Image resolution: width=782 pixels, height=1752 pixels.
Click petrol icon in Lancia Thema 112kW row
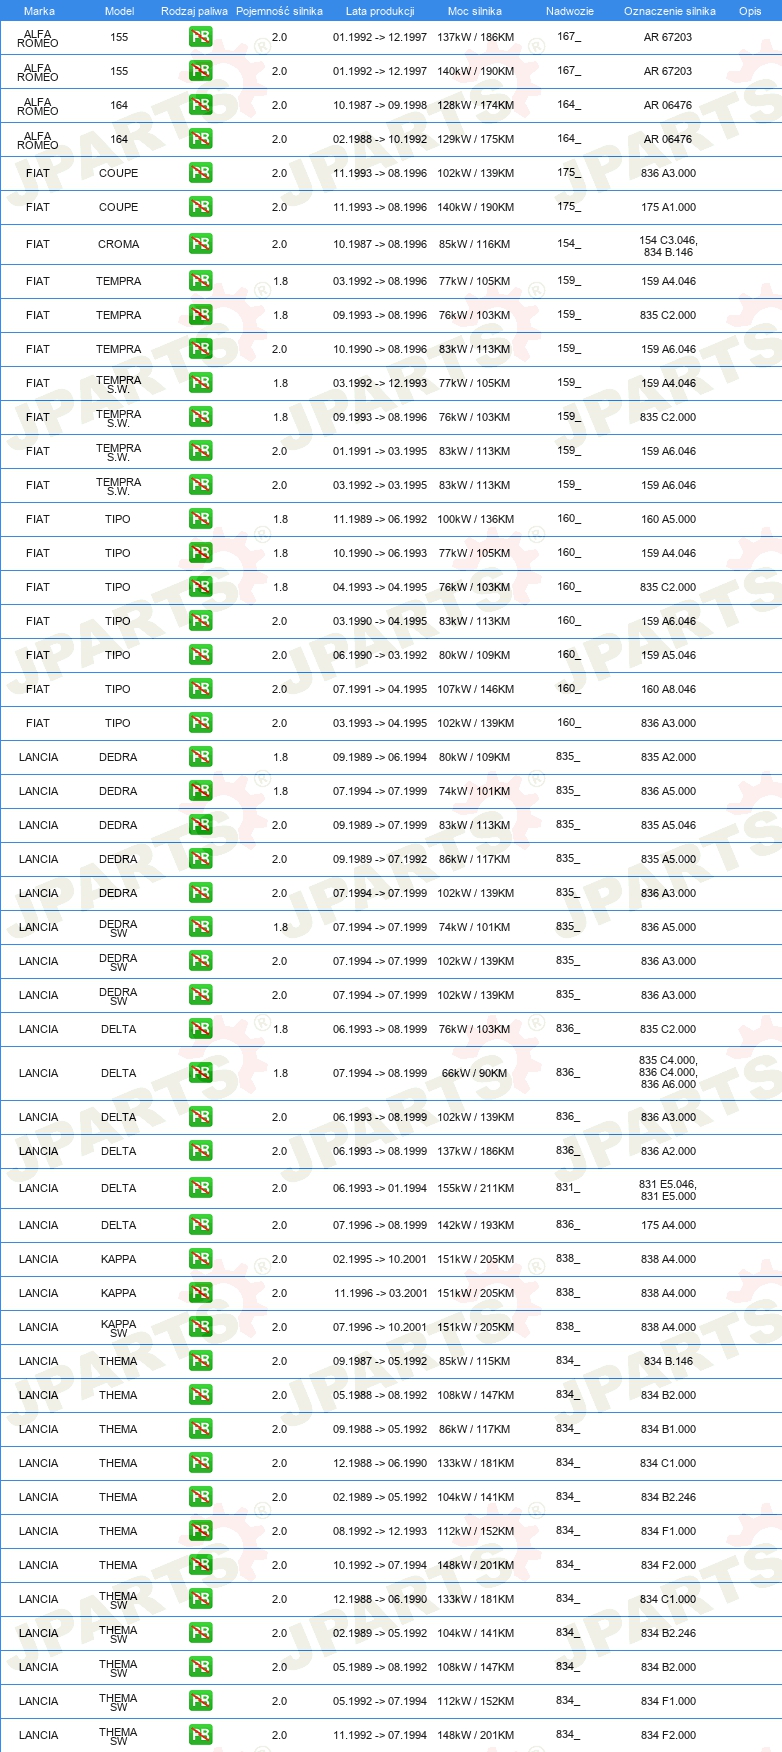tap(200, 1531)
